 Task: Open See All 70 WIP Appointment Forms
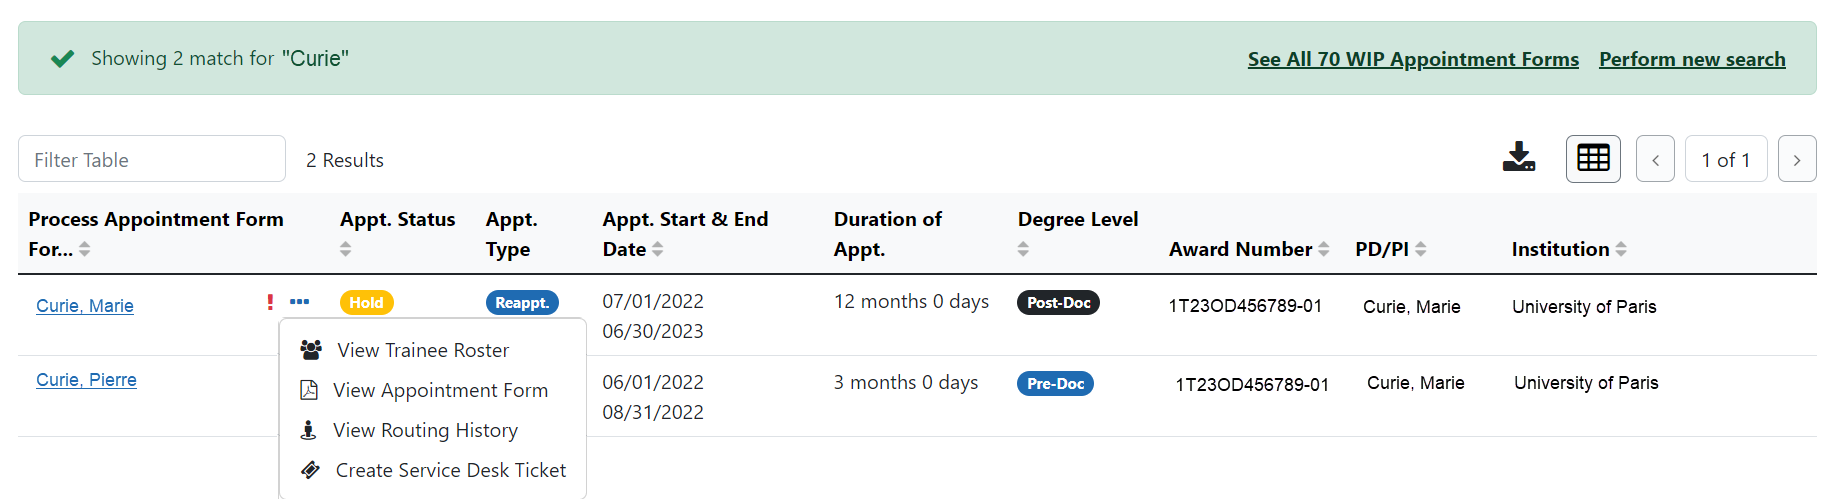(1413, 59)
